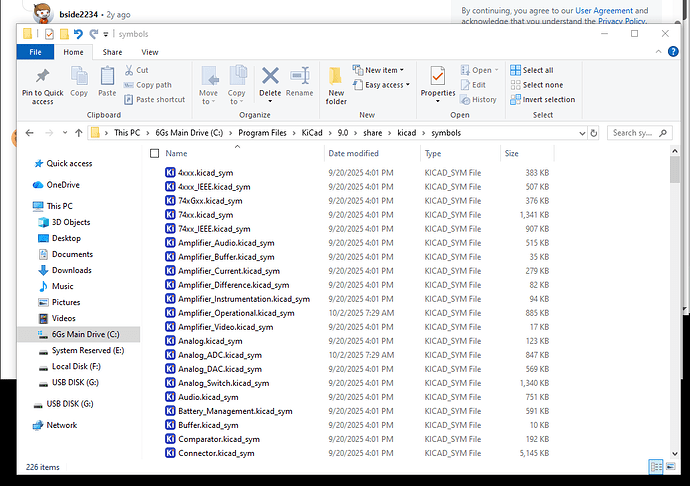
Task: Click Invert selection
Action: click(x=543, y=99)
